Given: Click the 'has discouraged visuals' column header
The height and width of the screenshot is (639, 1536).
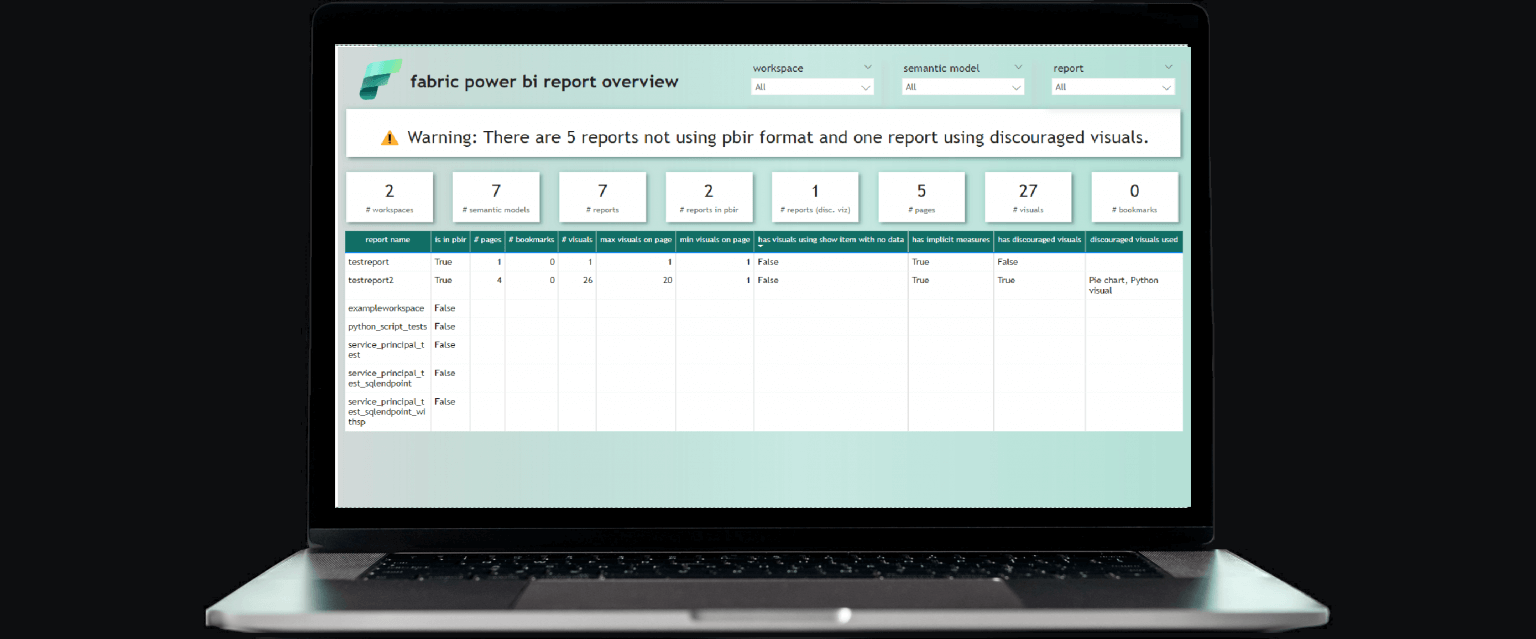Looking at the screenshot, I should coord(1039,240).
